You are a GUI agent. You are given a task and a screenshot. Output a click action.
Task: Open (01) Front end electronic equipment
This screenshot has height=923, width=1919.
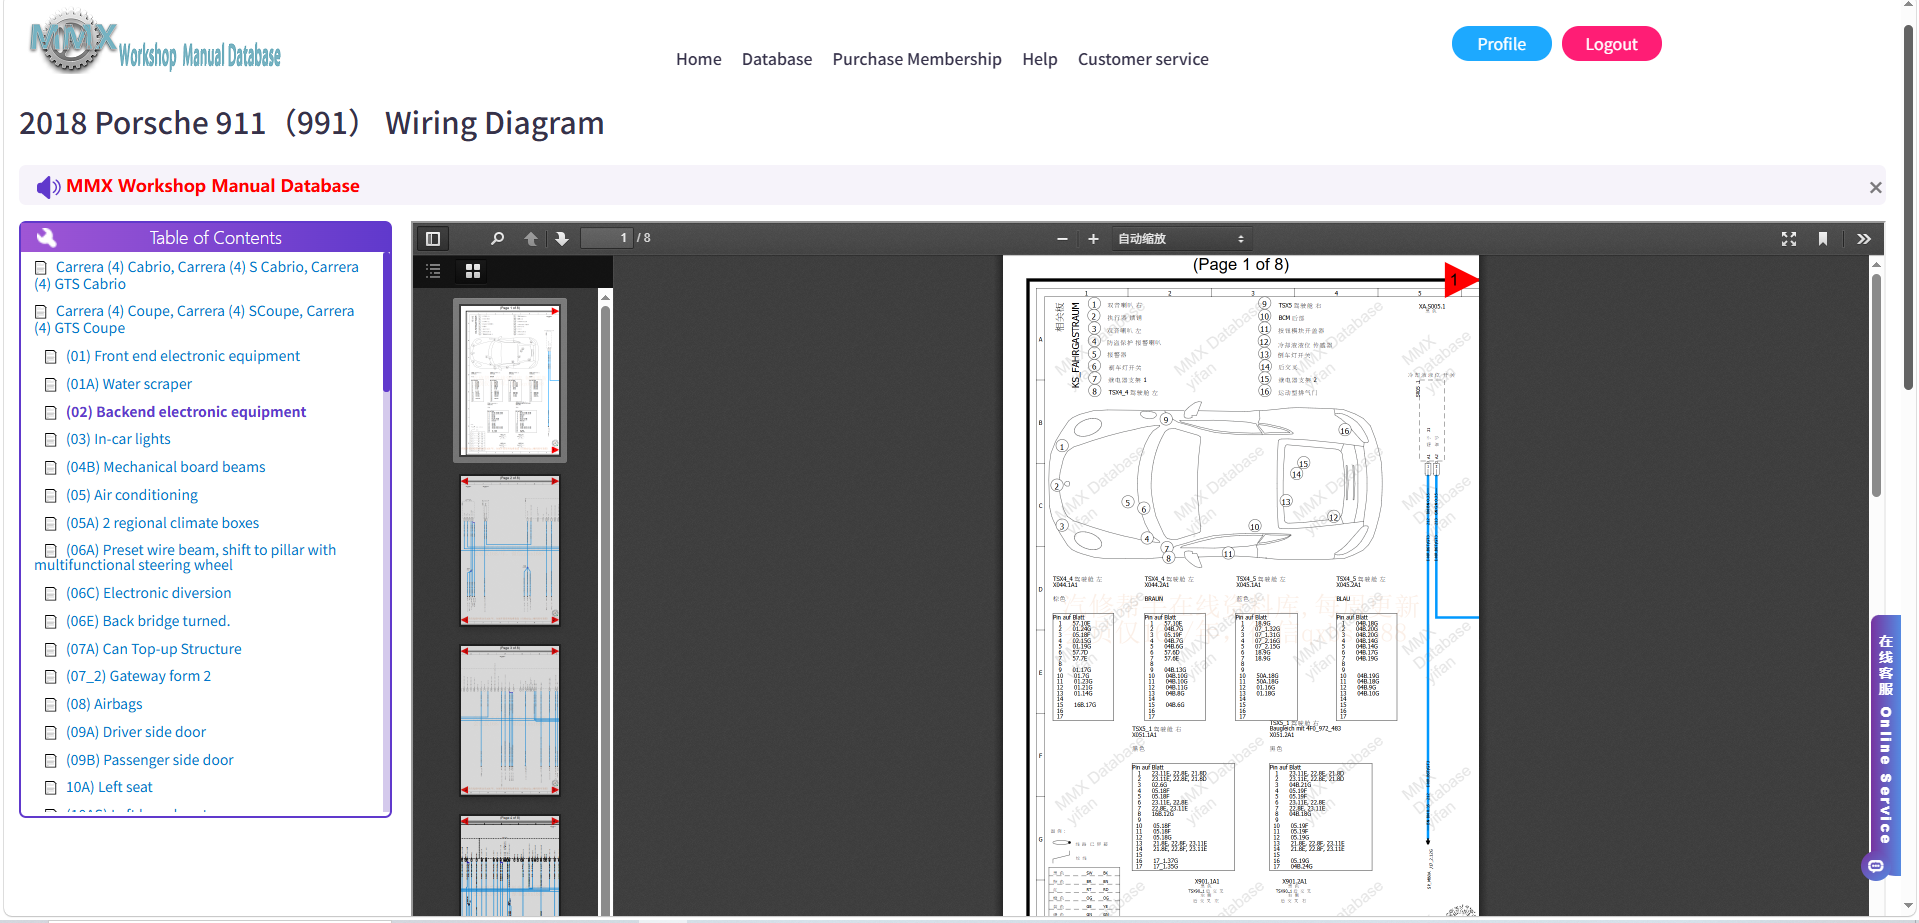point(183,356)
